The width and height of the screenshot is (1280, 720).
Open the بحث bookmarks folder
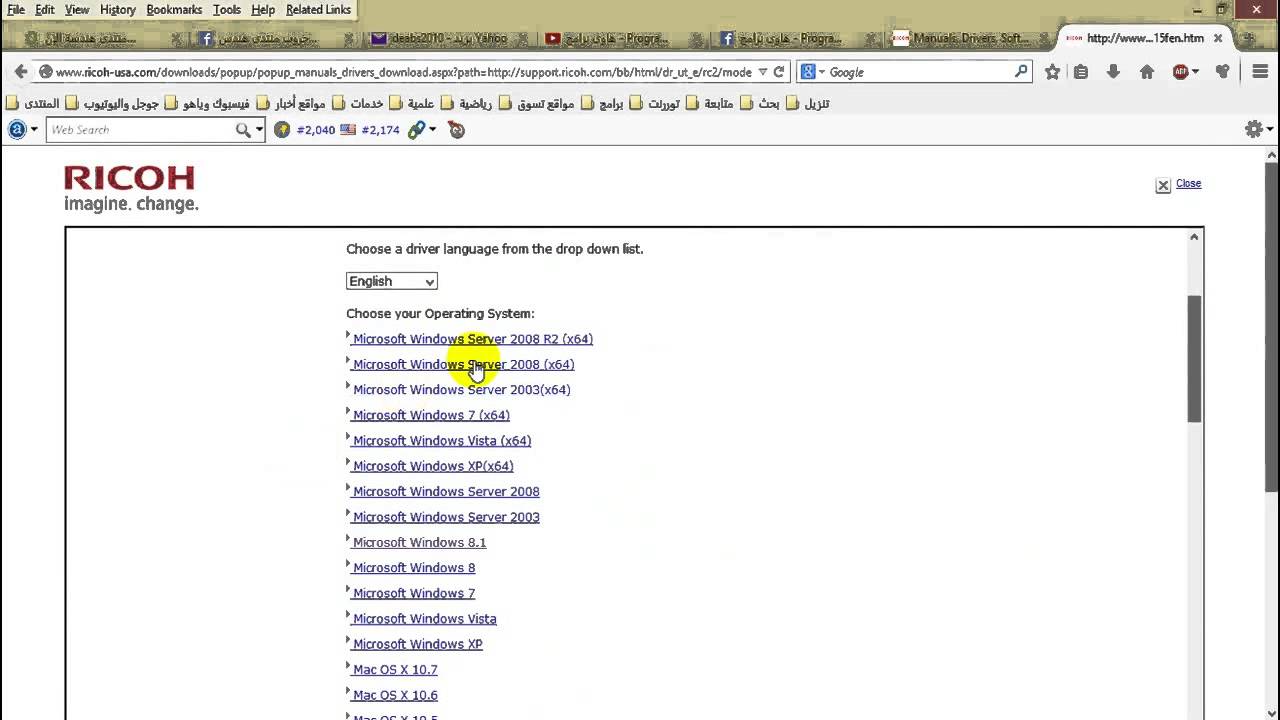[760, 103]
